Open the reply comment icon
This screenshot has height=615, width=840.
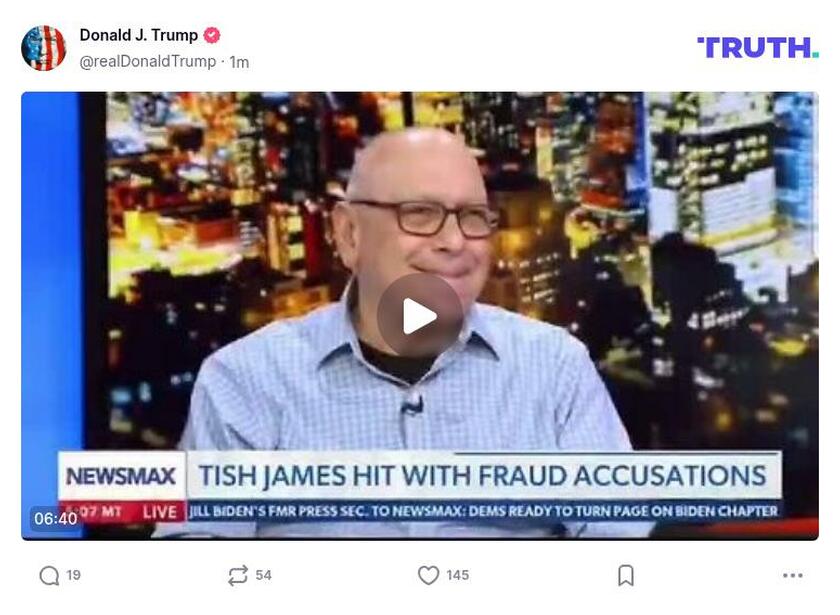point(49,575)
